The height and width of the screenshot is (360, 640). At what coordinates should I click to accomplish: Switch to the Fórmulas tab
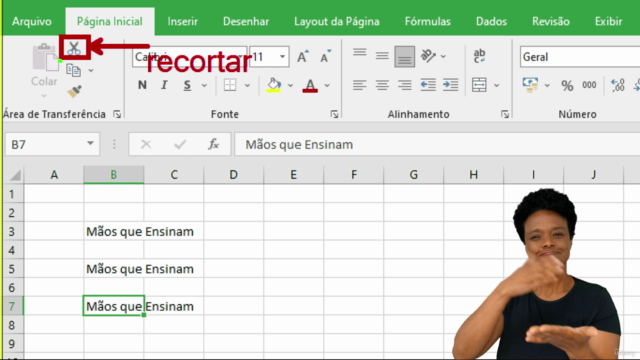pos(428,21)
